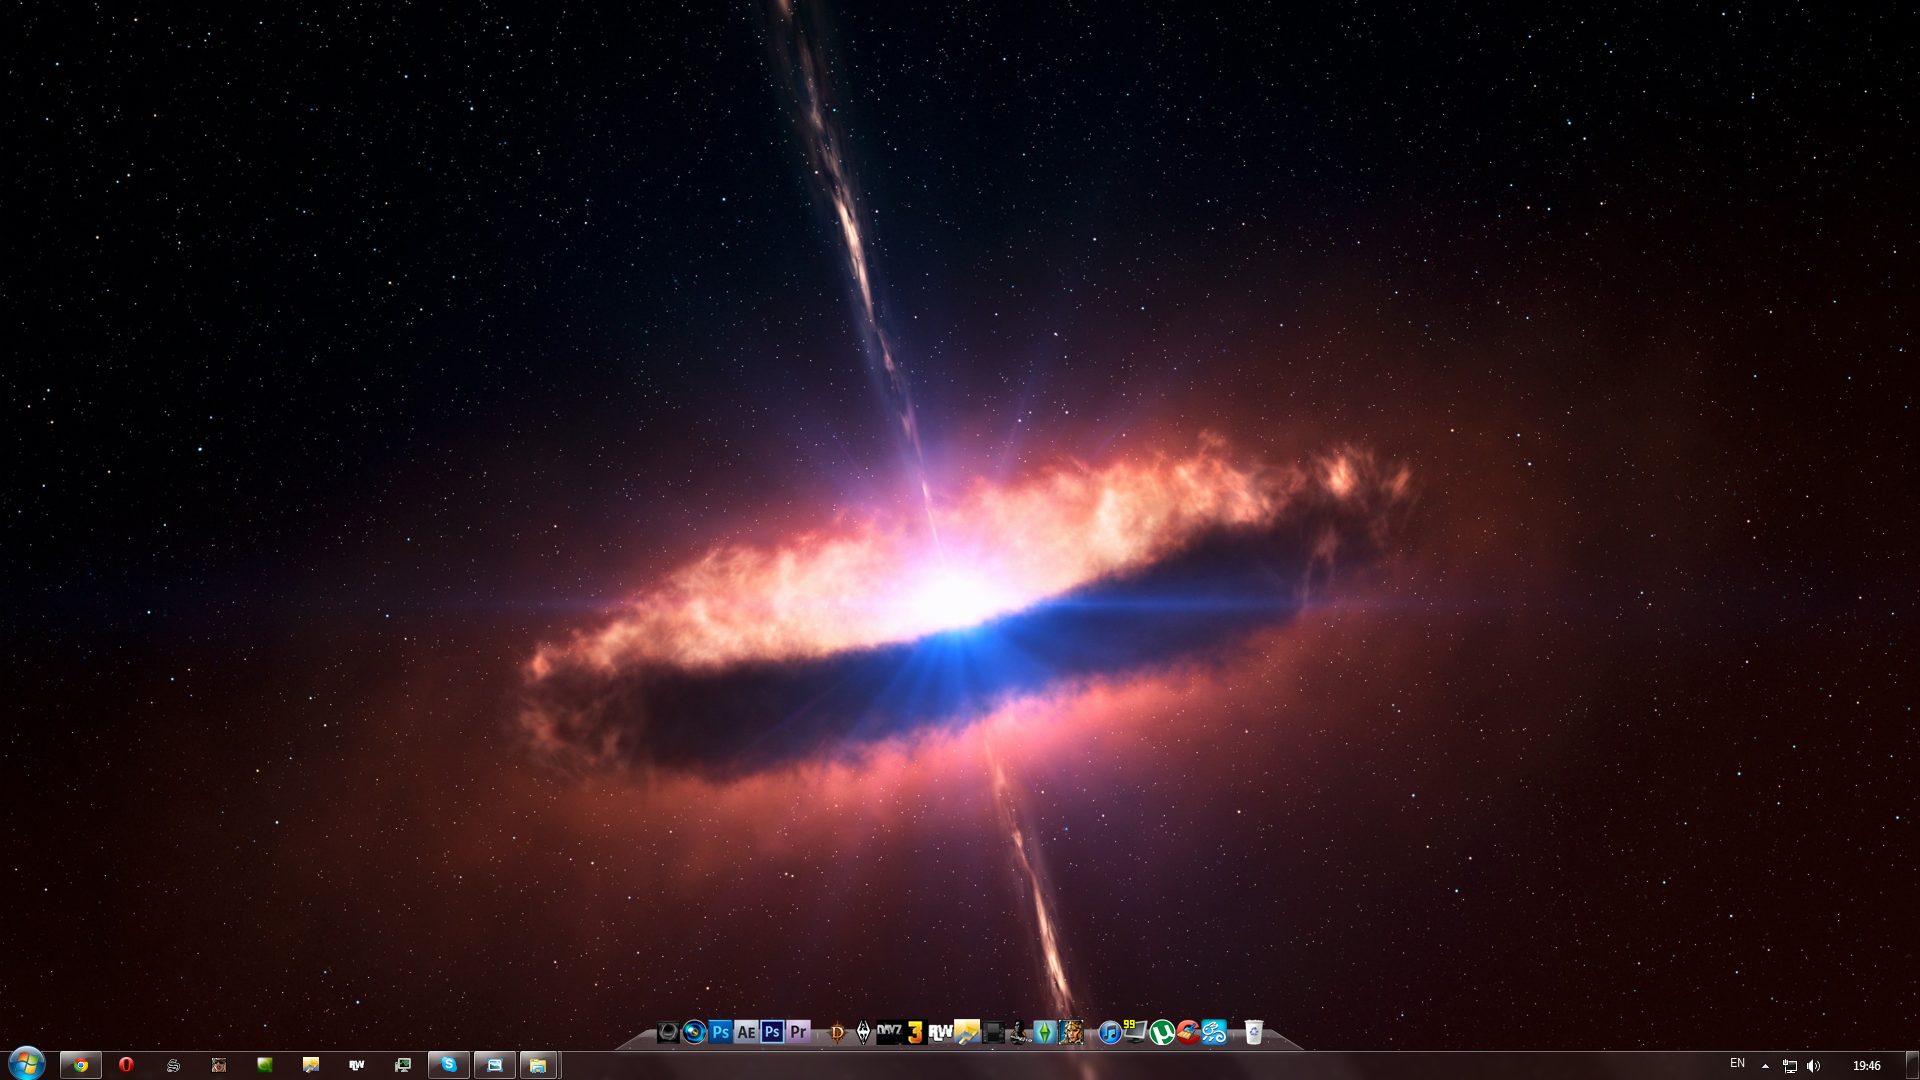The width and height of the screenshot is (1920, 1080).
Task: Open the DayZ dock icon
Action: pyautogui.click(x=889, y=1032)
